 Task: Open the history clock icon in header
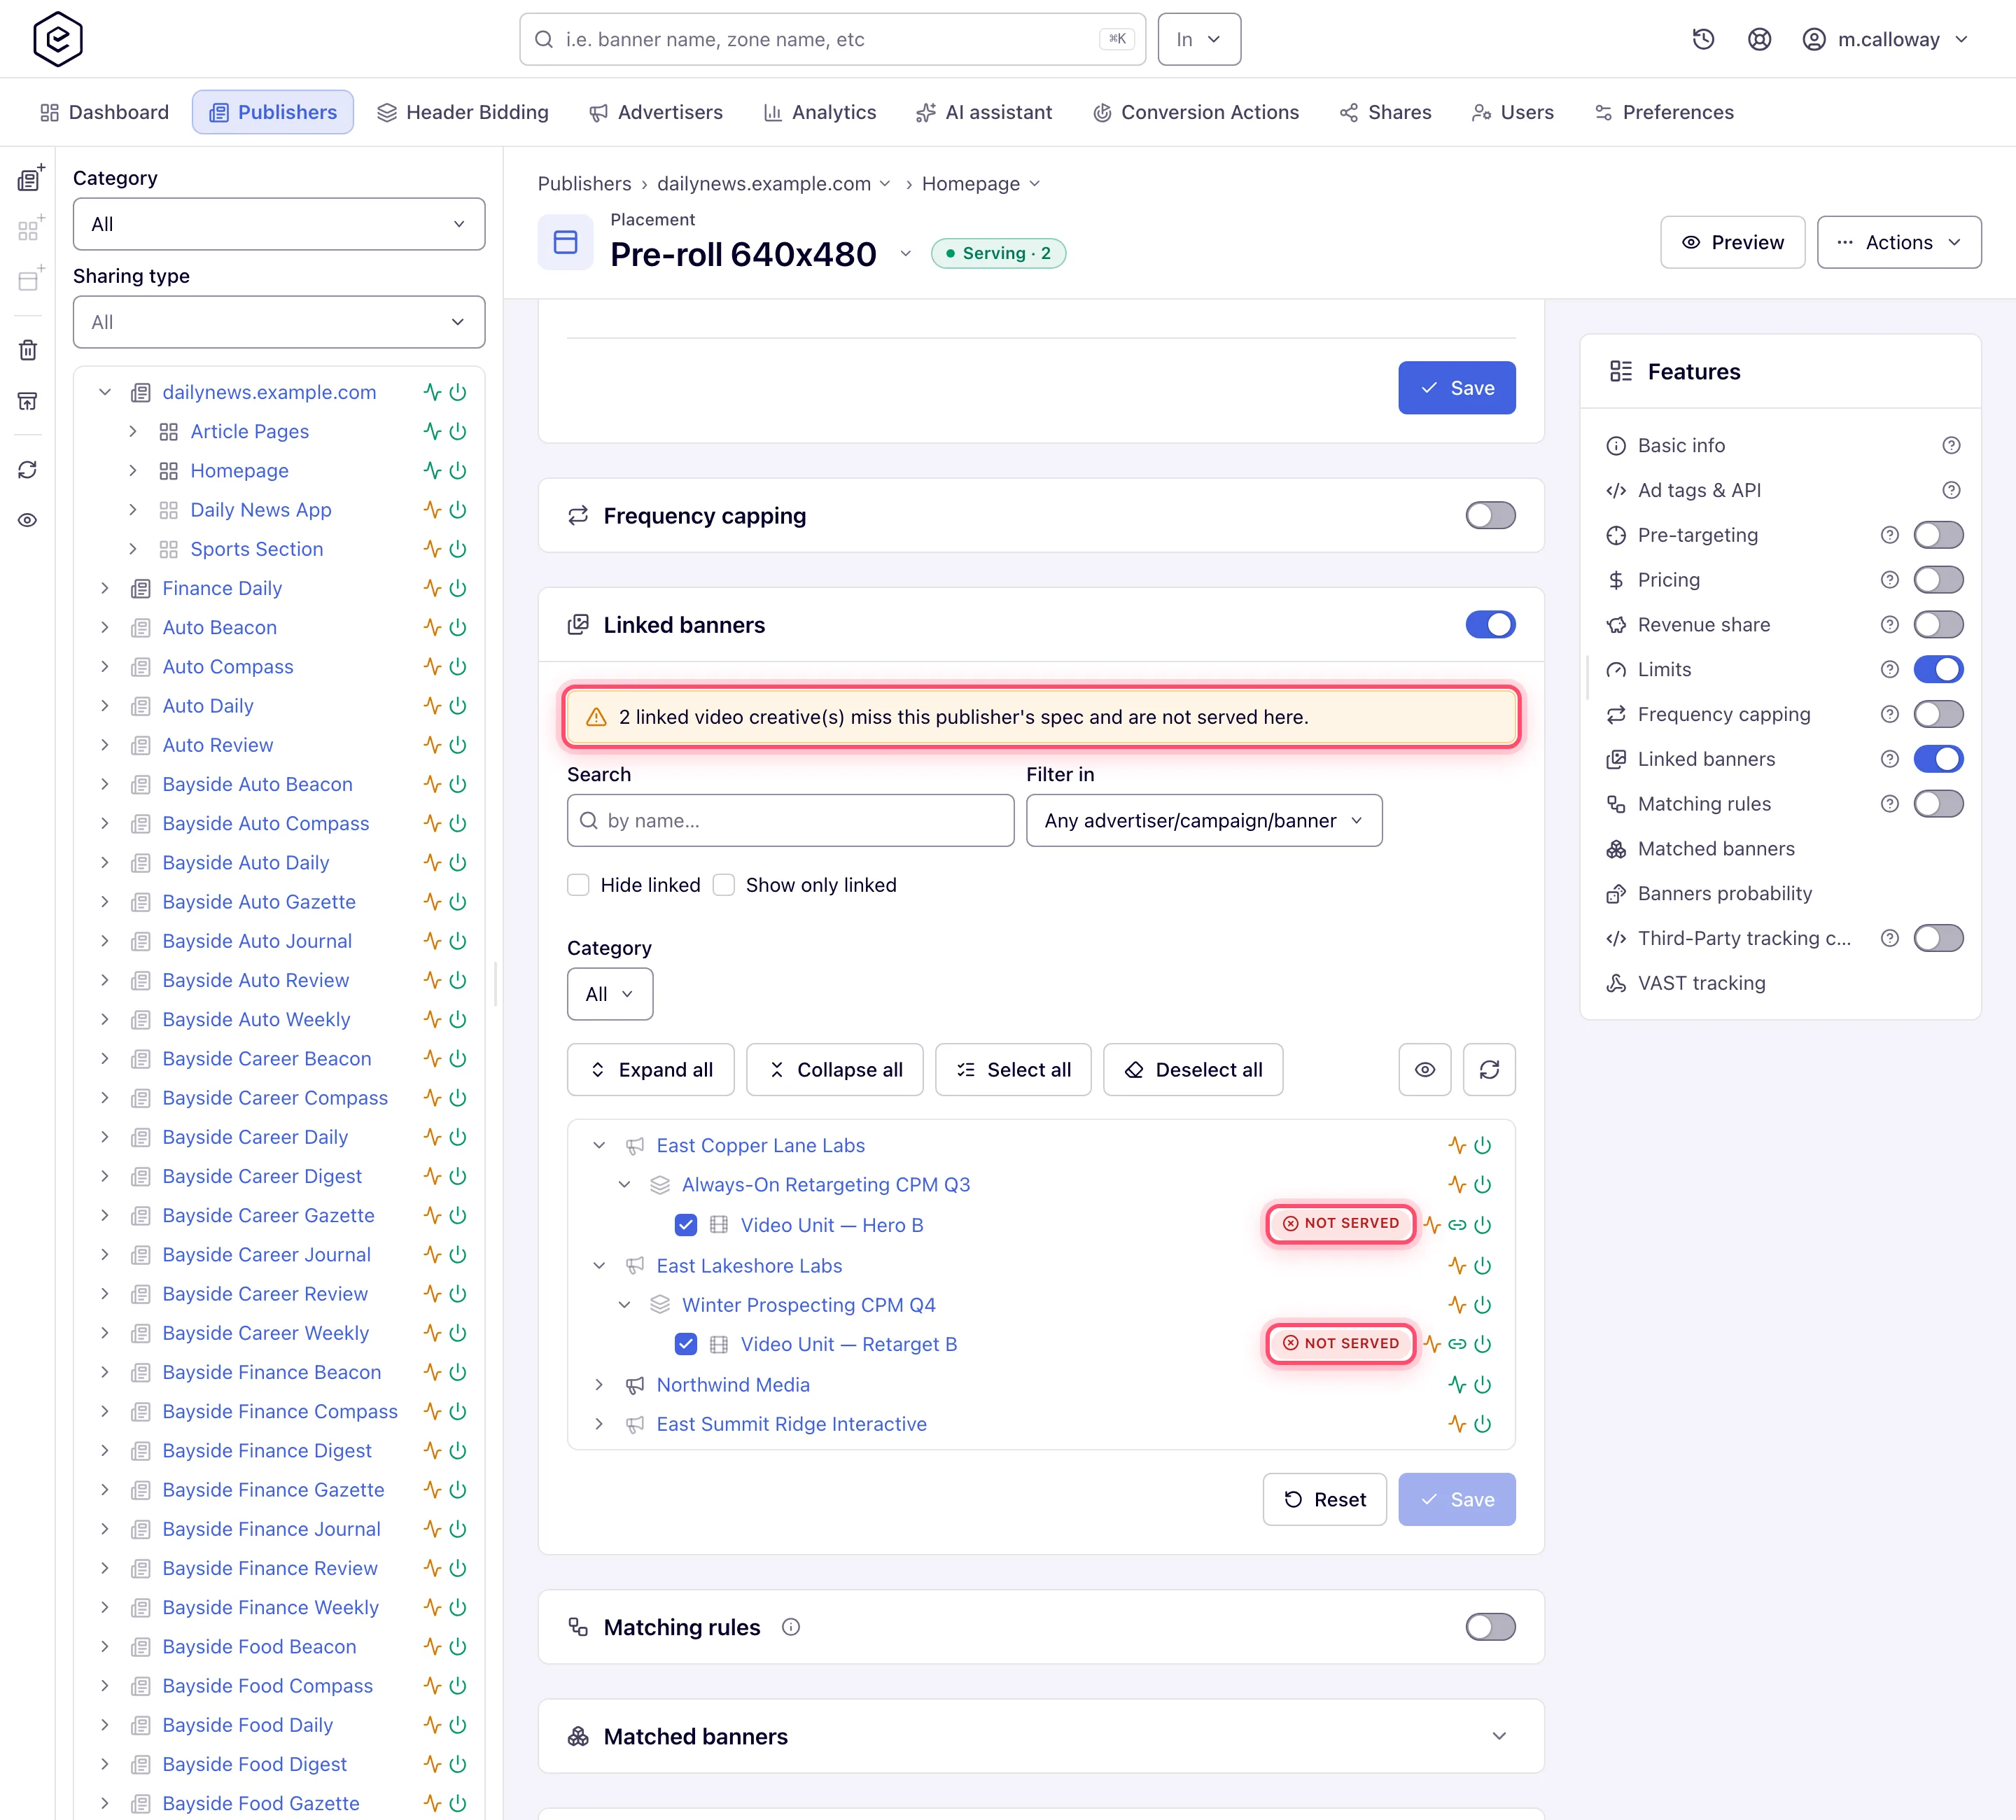coord(1703,39)
